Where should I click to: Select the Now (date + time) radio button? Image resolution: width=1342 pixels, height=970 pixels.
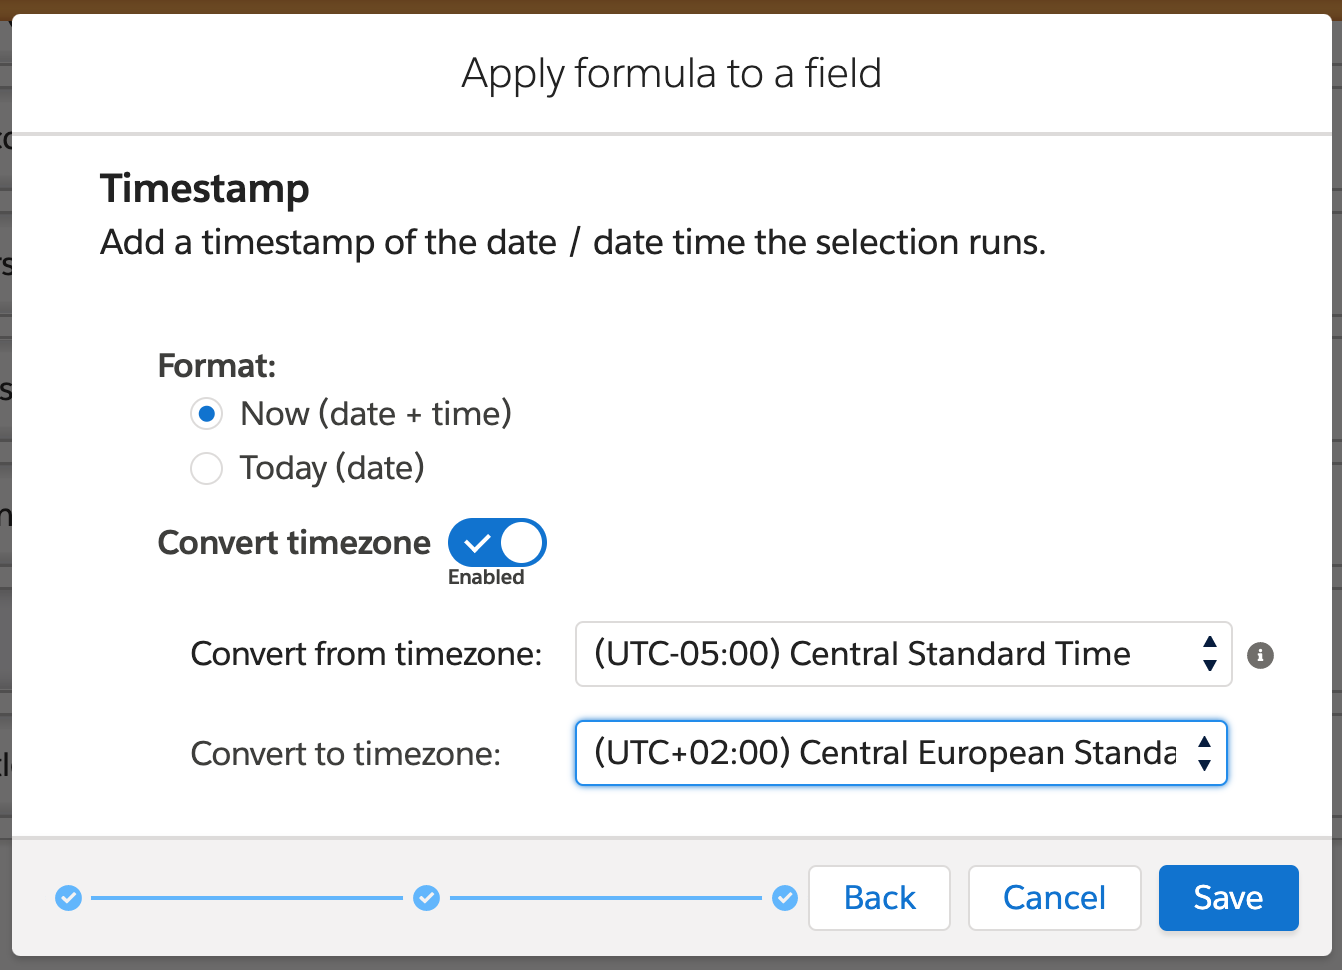(x=206, y=414)
